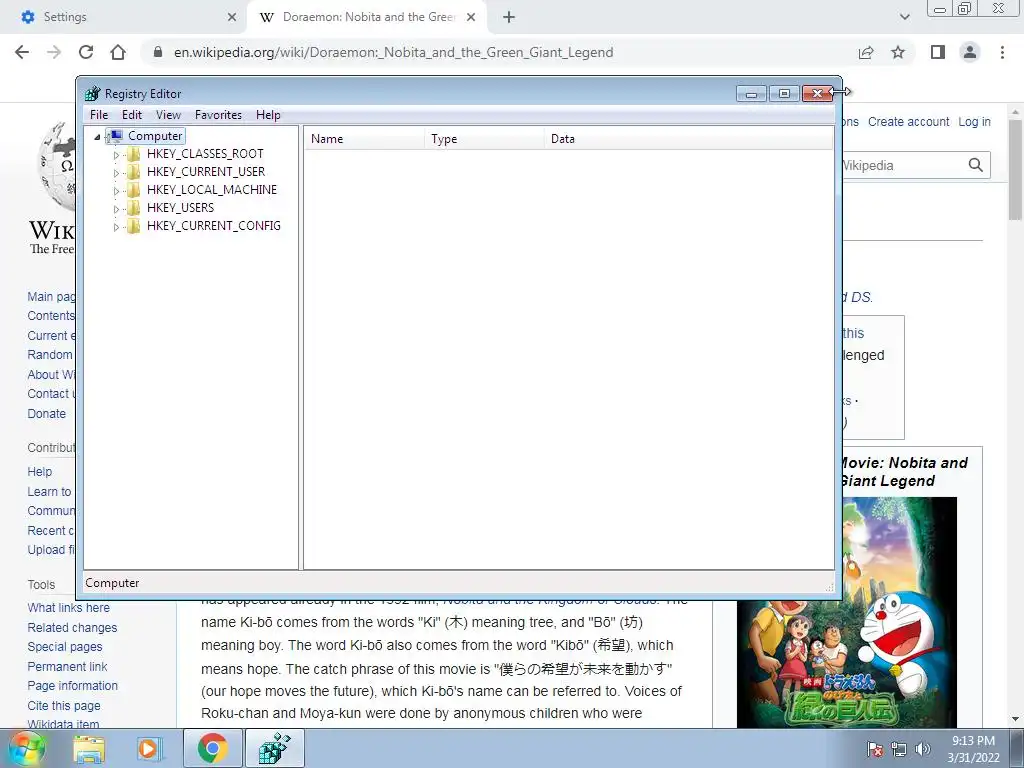This screenshot has width=1024, height=768.
Task: Select HKEY_LOCAL_MACHINE key label
Action: [212, 190]
